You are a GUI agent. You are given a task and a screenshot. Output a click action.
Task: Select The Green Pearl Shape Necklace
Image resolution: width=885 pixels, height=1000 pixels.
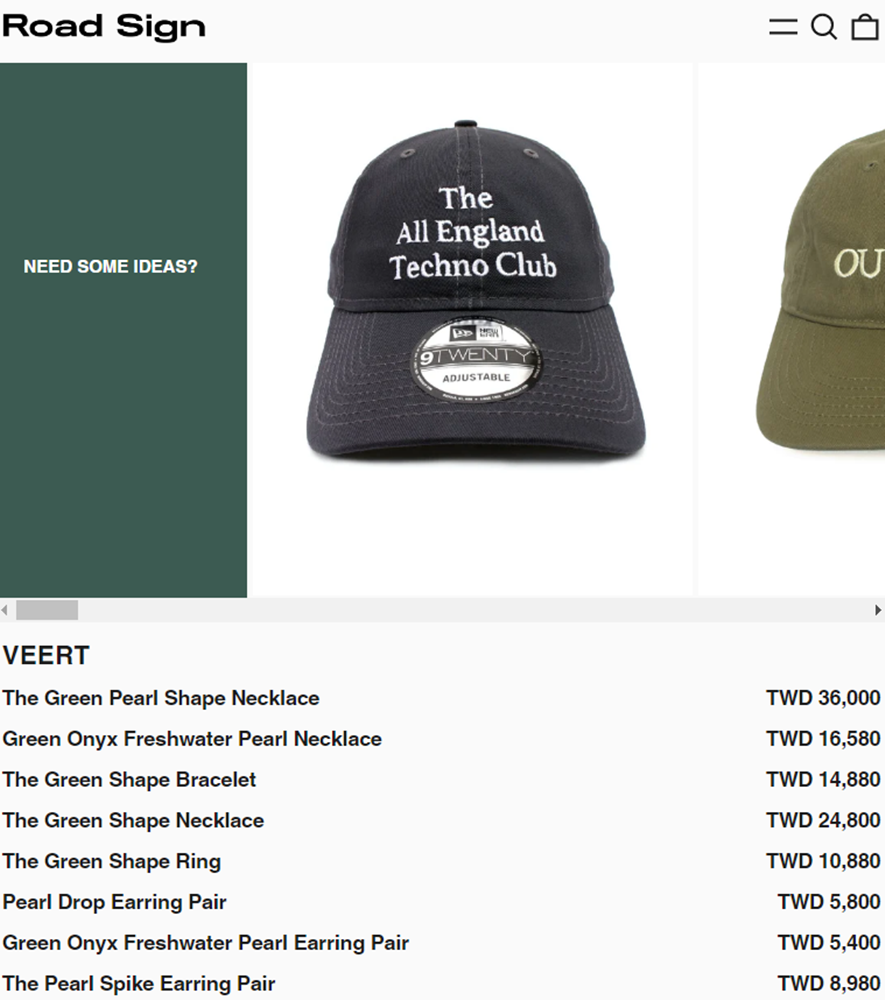pyautogui.click(x=161, y=698)
